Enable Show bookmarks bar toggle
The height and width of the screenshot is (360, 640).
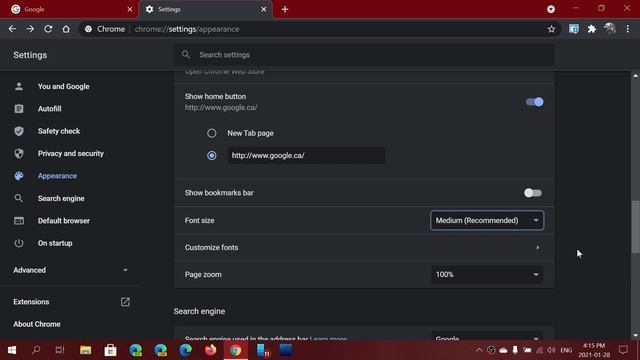pos(533,193)
